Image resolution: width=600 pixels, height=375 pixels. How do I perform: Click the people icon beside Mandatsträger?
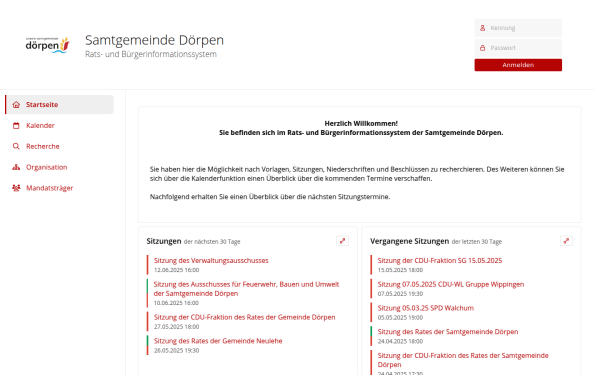click(x=16, y=188)
